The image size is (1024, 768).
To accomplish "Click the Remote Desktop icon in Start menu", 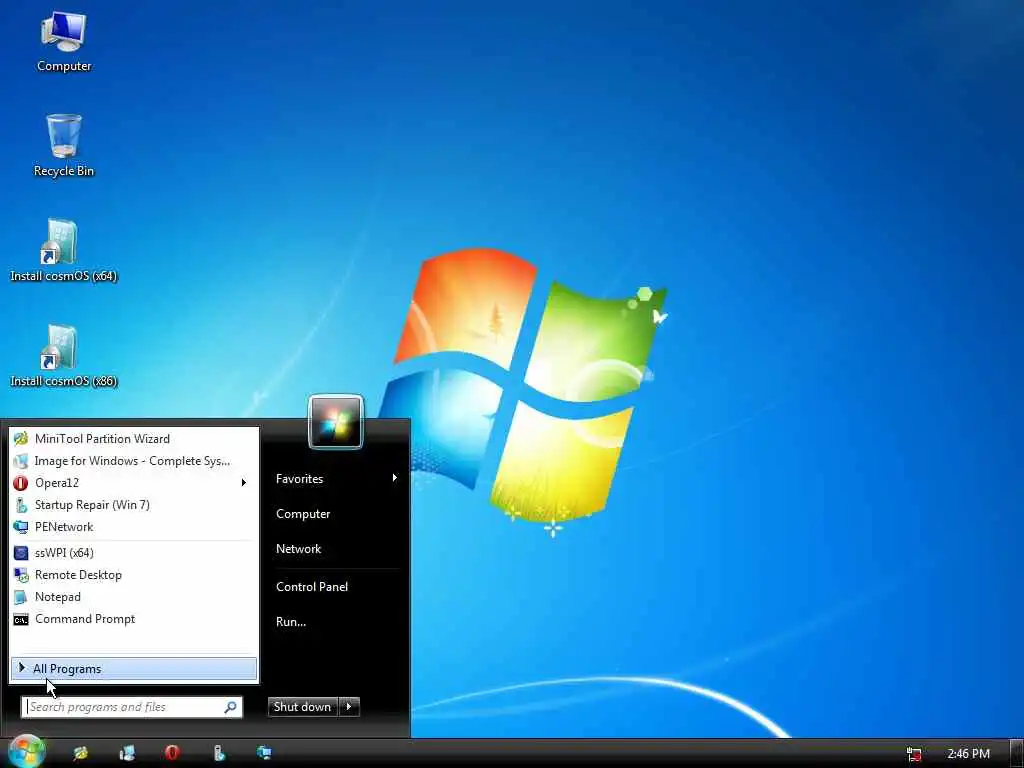I will coord(21,575).
